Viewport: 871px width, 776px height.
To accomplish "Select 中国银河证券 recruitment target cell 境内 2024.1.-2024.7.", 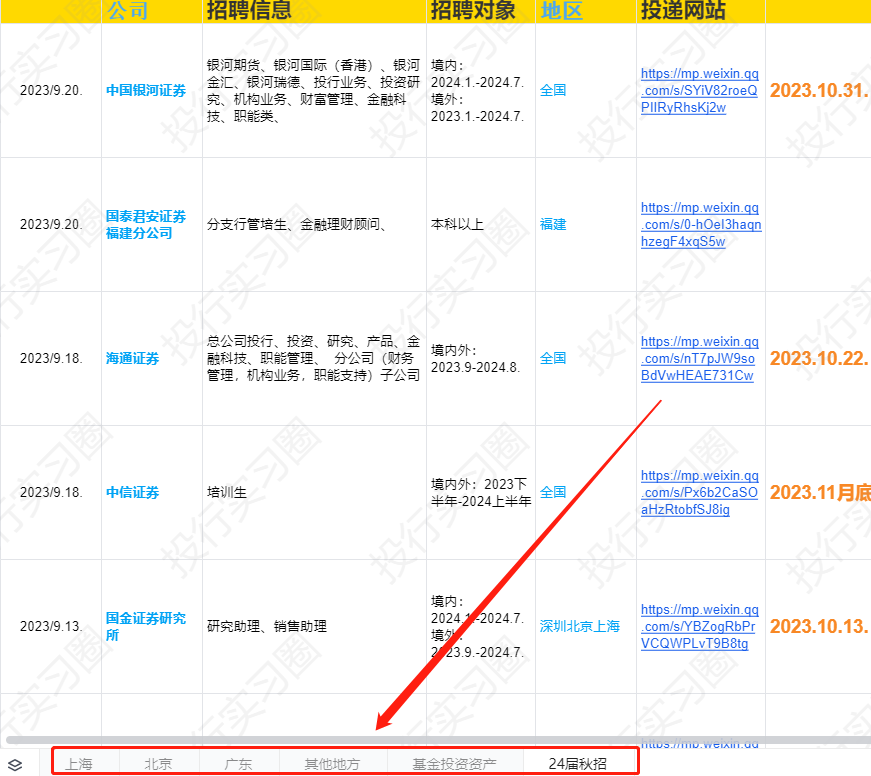I will pos(481,90).
